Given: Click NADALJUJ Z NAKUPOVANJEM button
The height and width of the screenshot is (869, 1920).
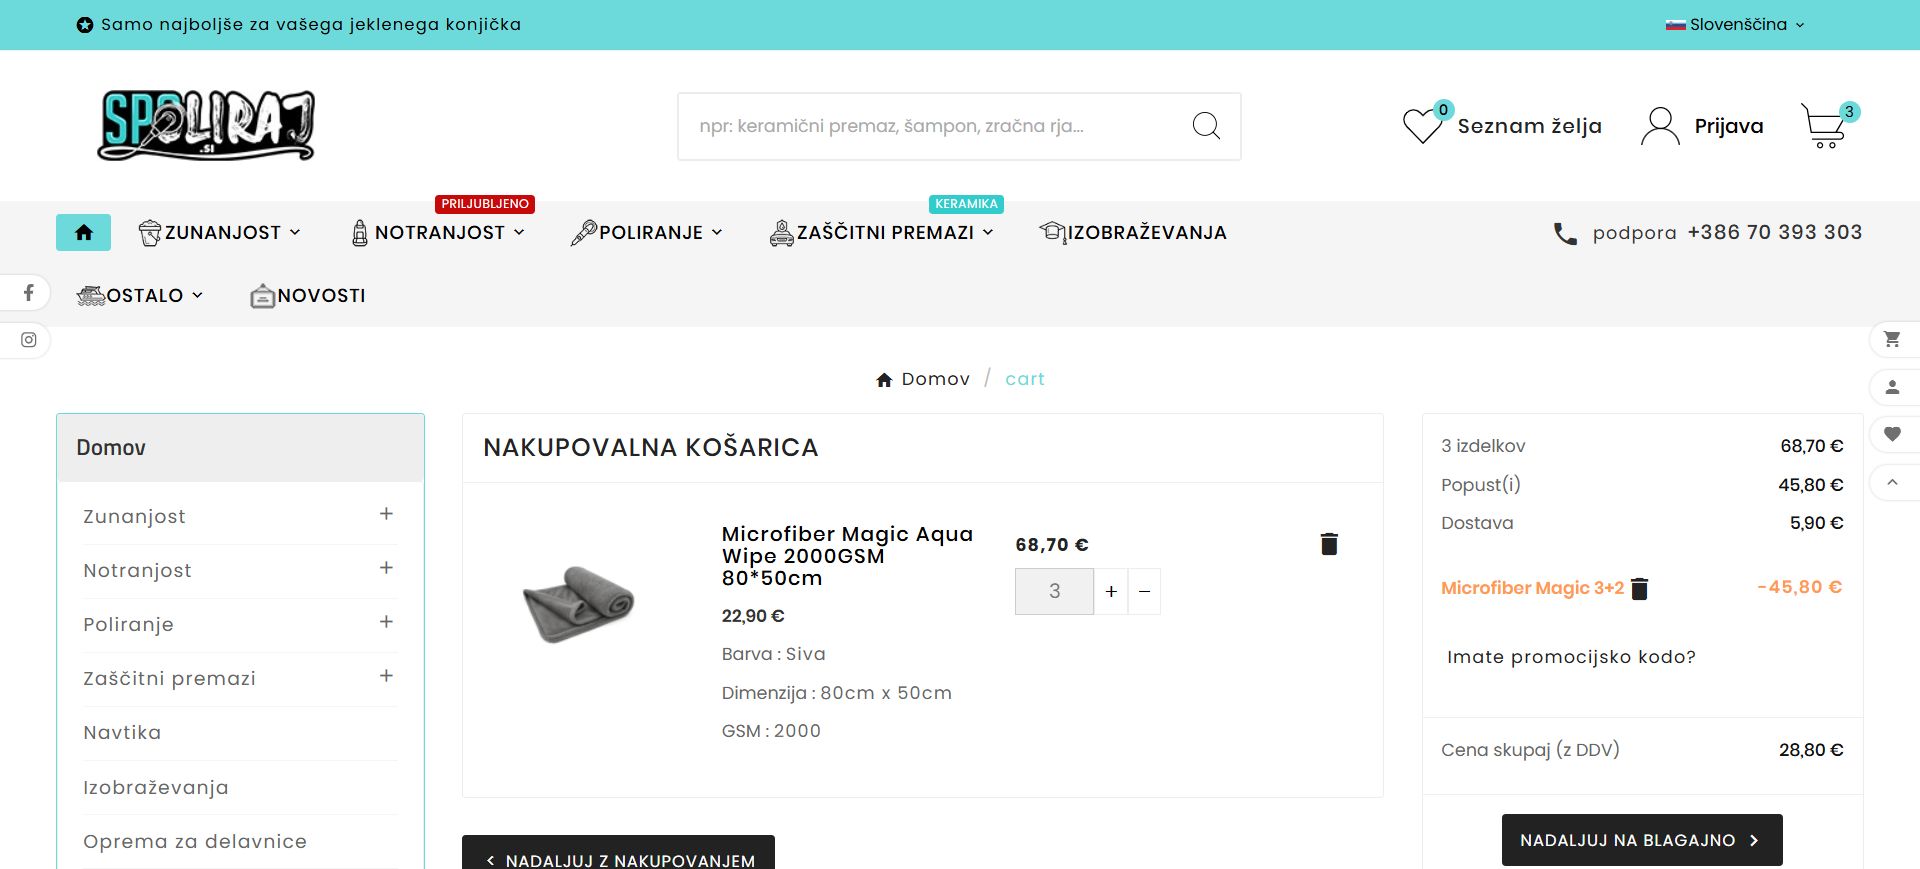Looking at the screenshot, I should [618, 853].
